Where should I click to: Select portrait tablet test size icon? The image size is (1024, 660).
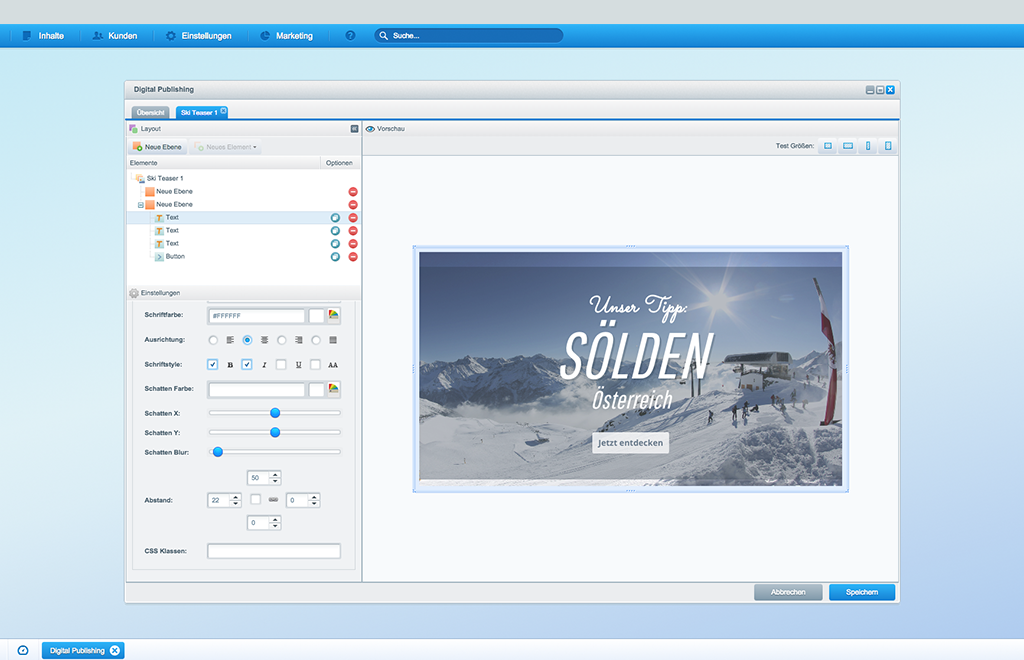[x=888, y=146]
